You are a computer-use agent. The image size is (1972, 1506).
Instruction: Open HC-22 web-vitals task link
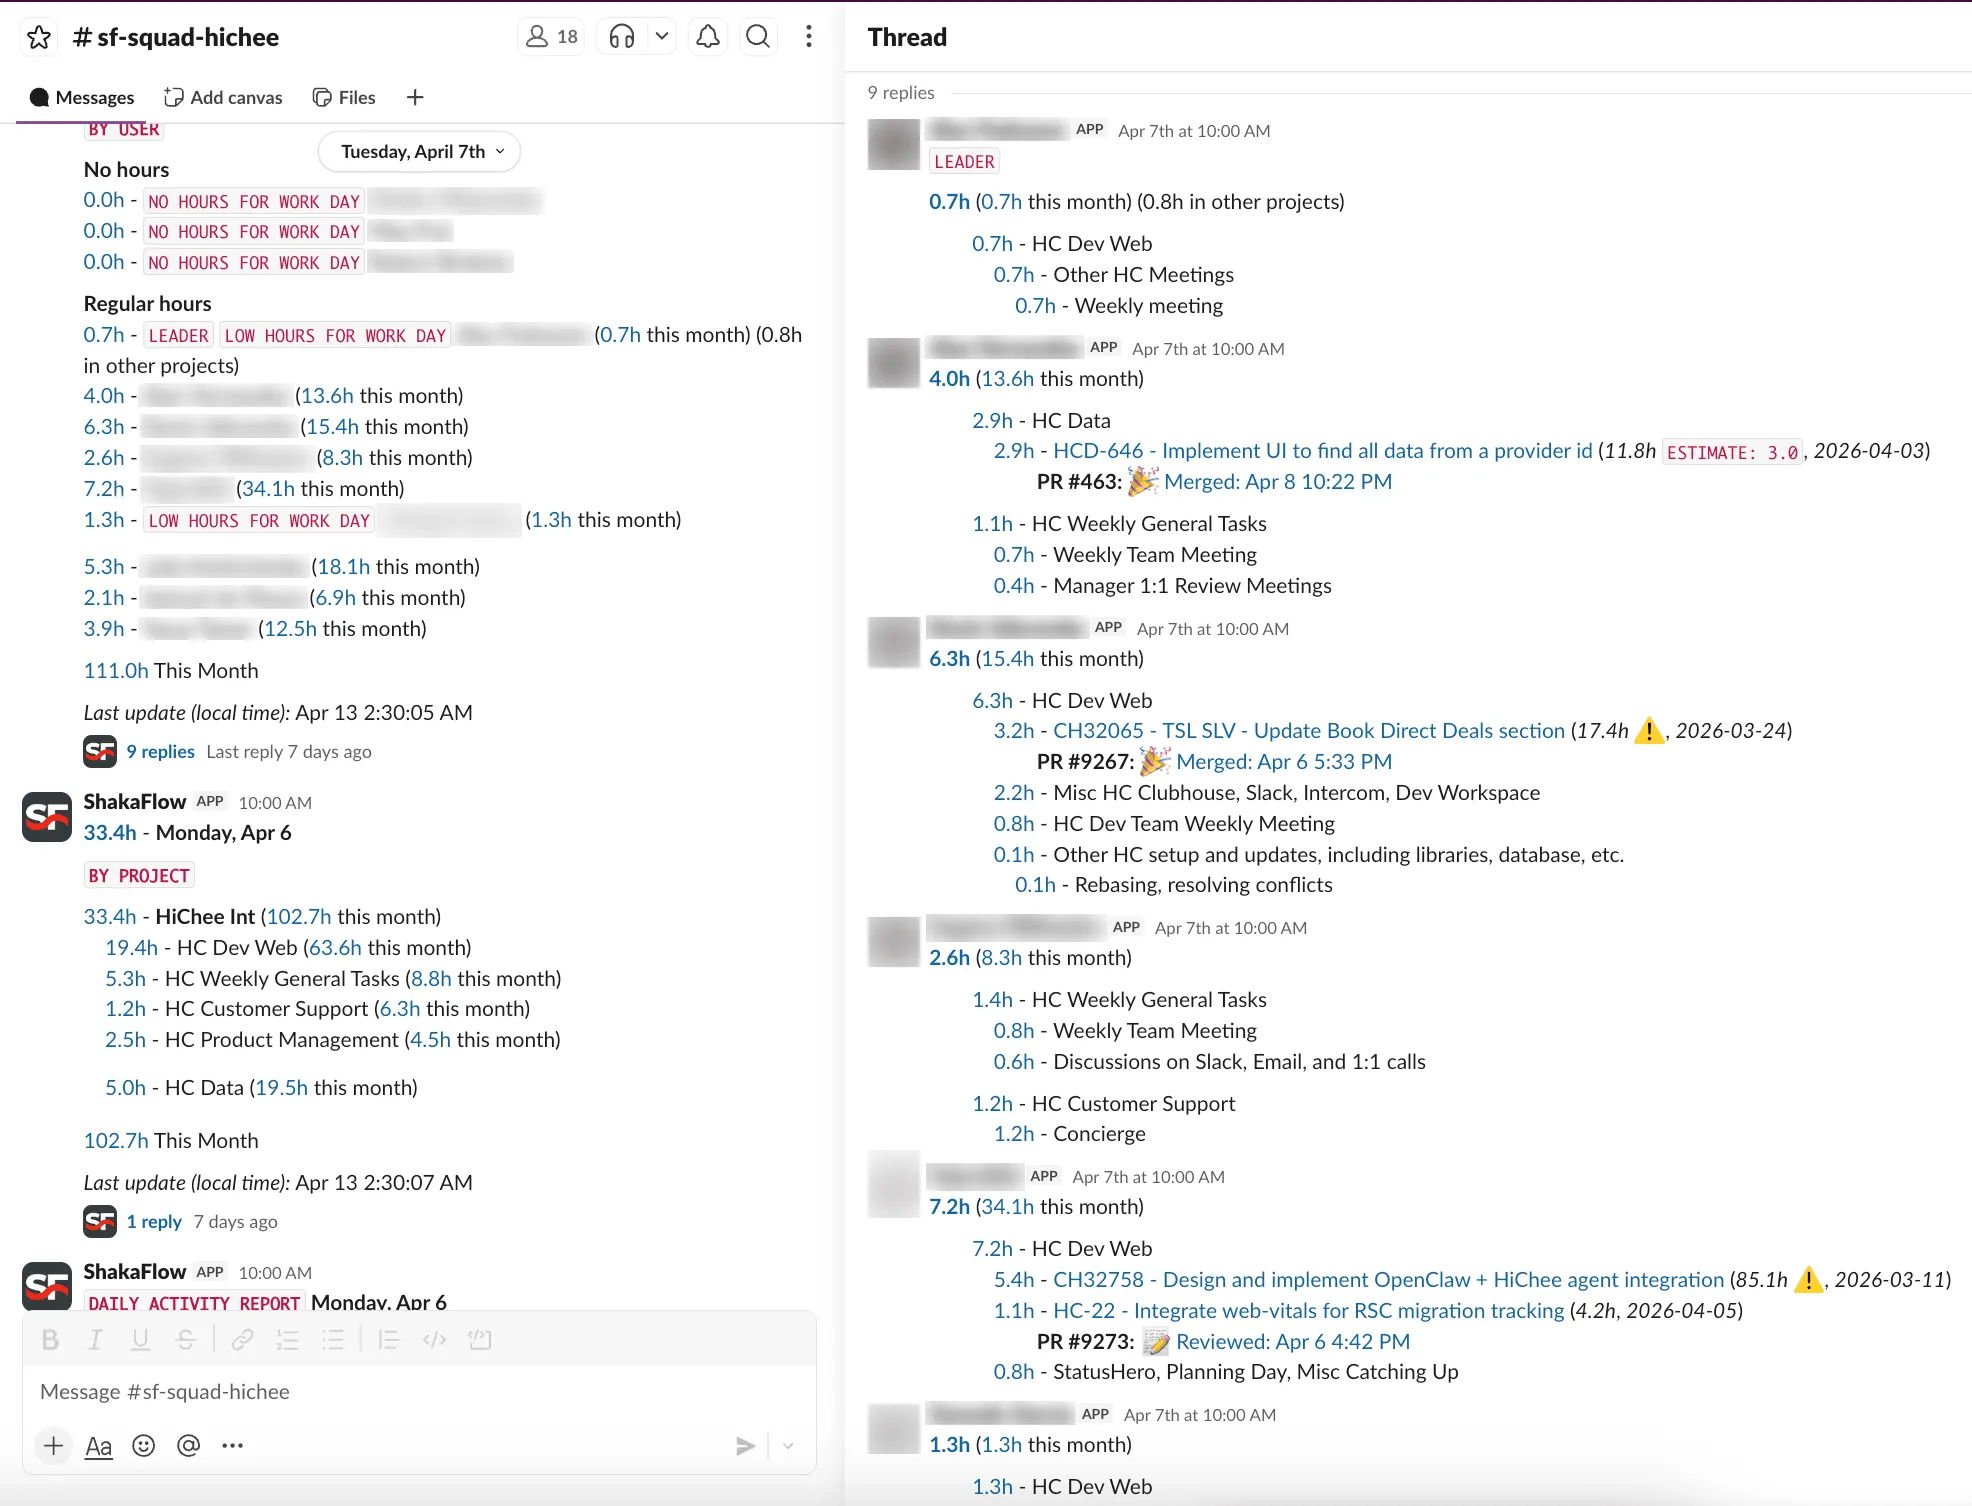pos(1309,1311)
